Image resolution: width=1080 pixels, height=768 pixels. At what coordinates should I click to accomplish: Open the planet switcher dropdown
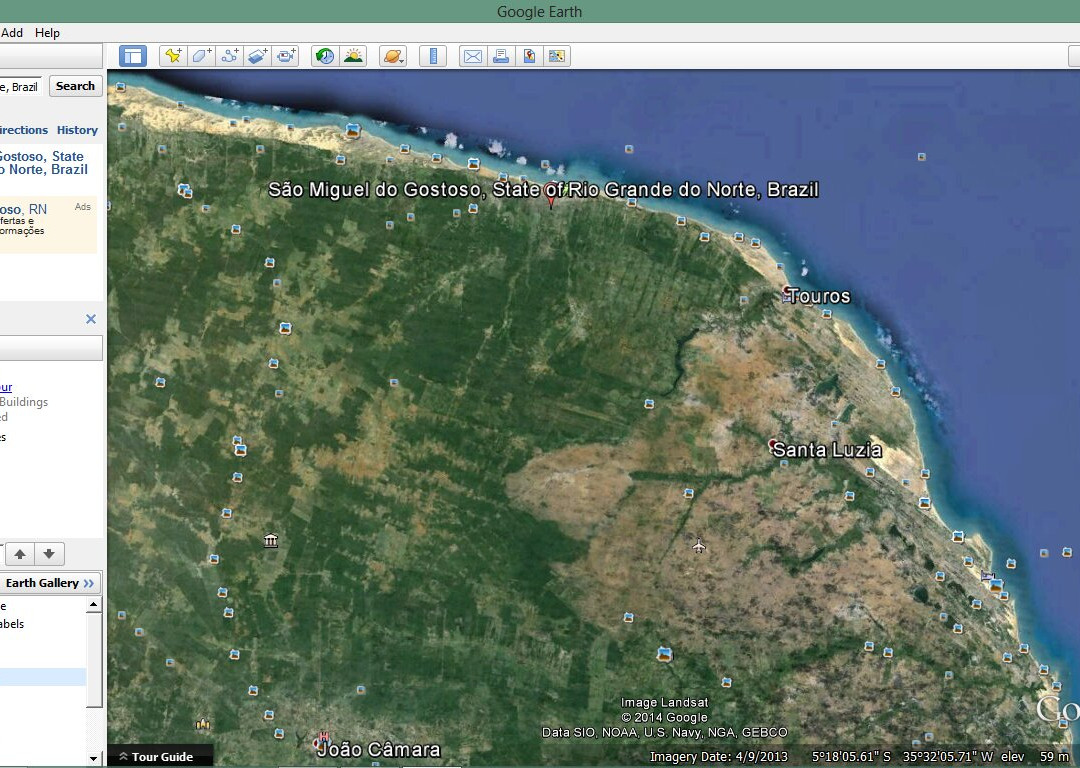click(x=393, y=55)
